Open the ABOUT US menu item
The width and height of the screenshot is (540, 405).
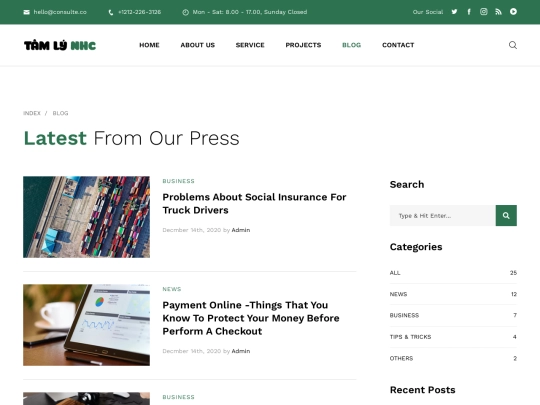point(198,45)
